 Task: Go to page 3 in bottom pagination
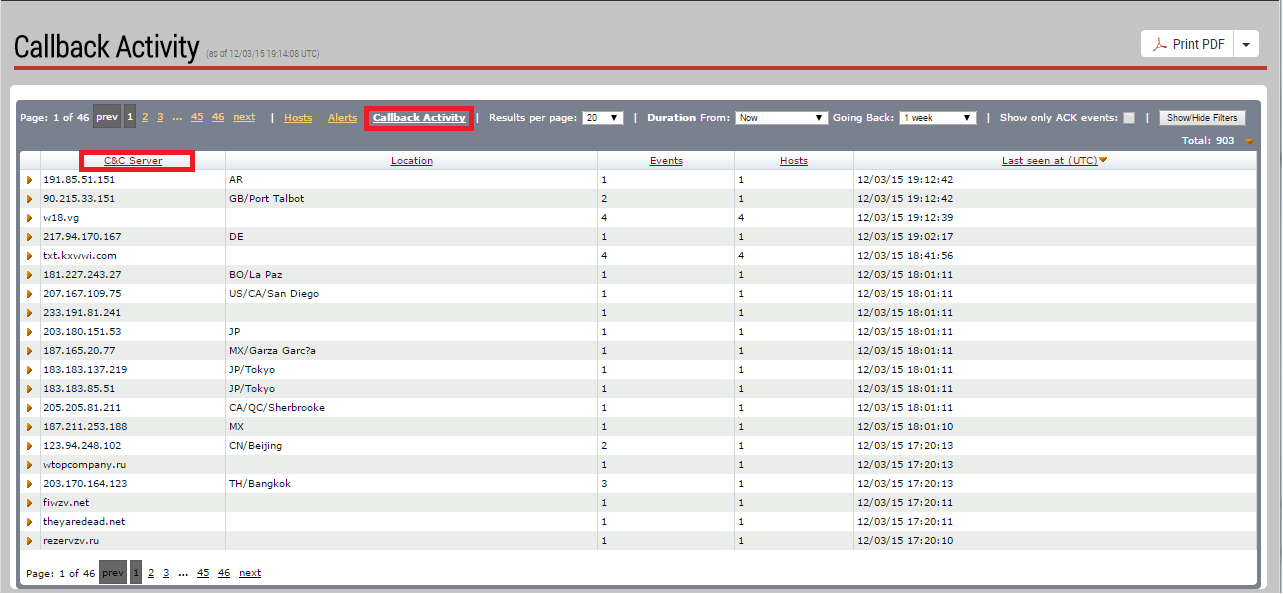pyautogui.click(x=166, y=573)
